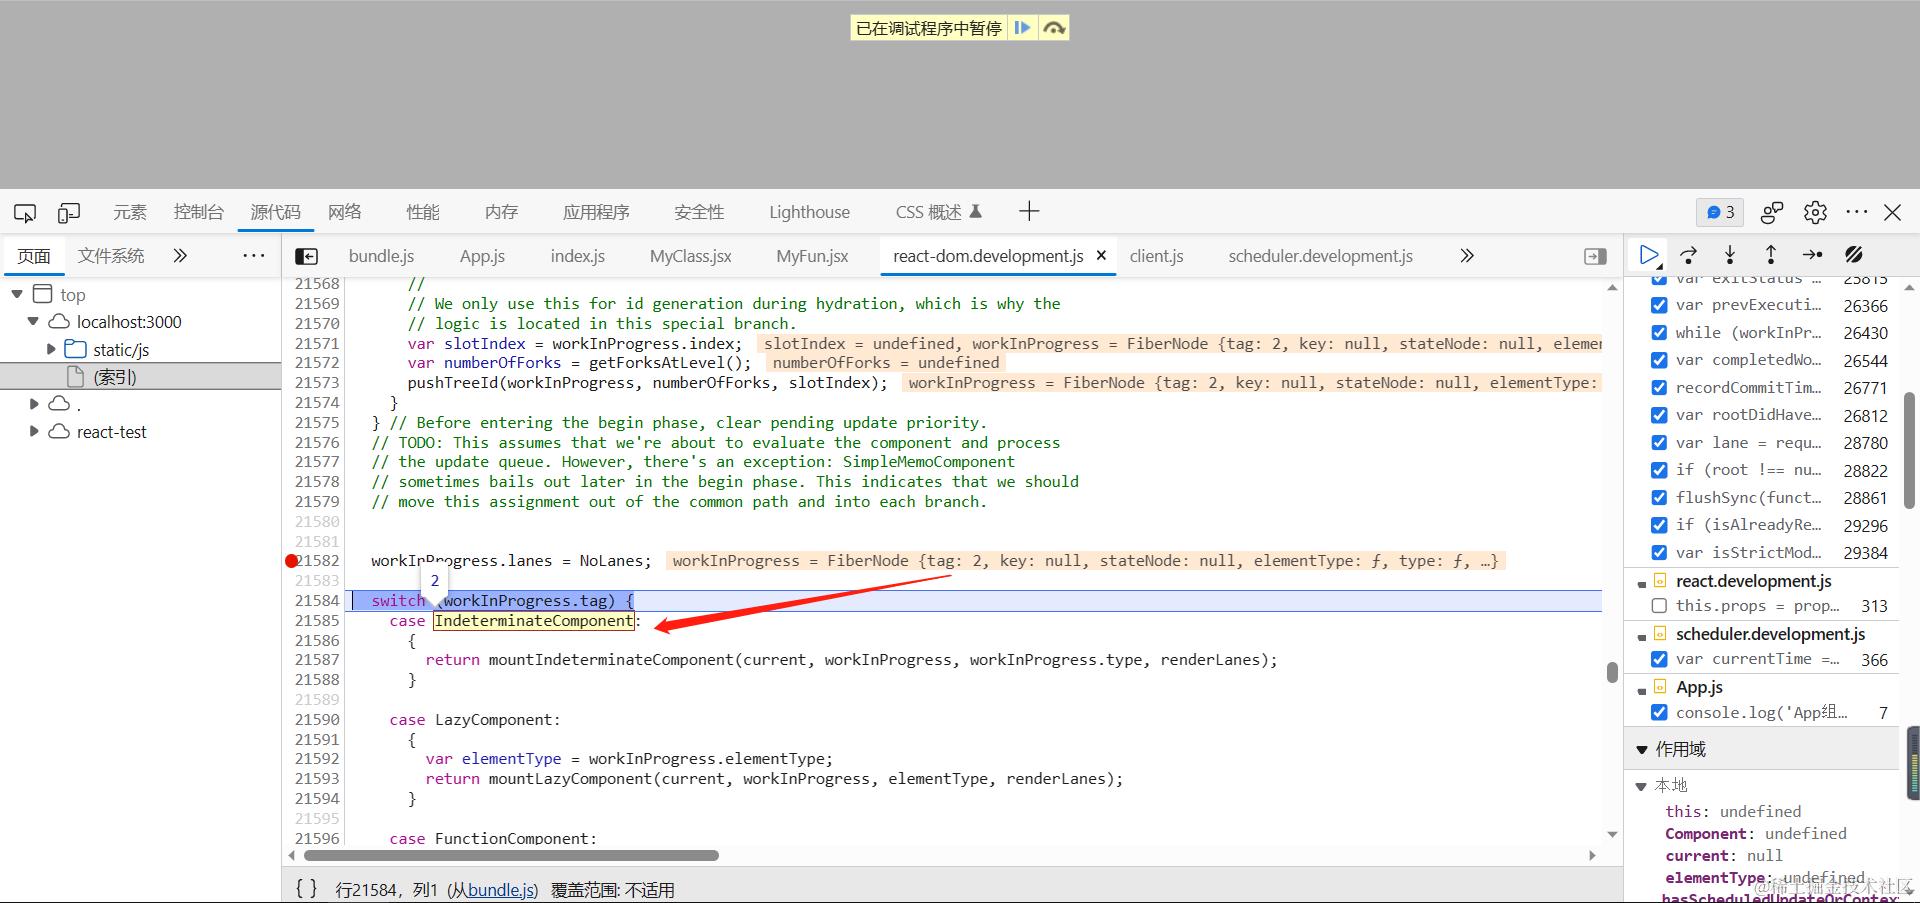Open the customize DevTools more menu

pyautogui.click(x=1857, y=212)
